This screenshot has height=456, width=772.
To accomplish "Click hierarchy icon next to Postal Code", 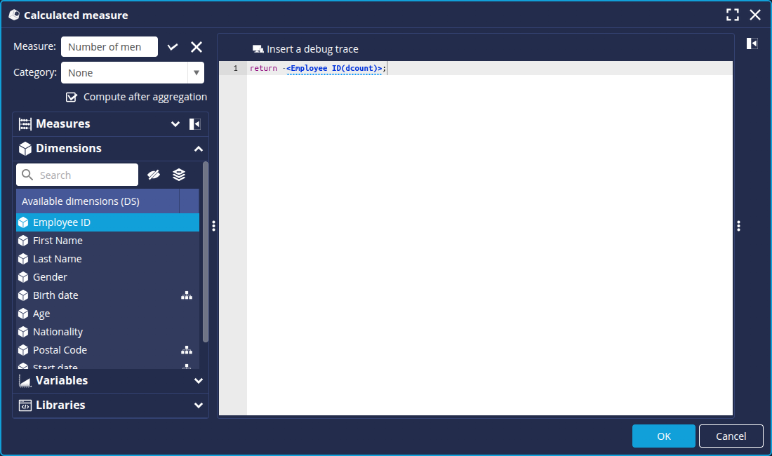I will pyautogui.click(x=186, y=350).
